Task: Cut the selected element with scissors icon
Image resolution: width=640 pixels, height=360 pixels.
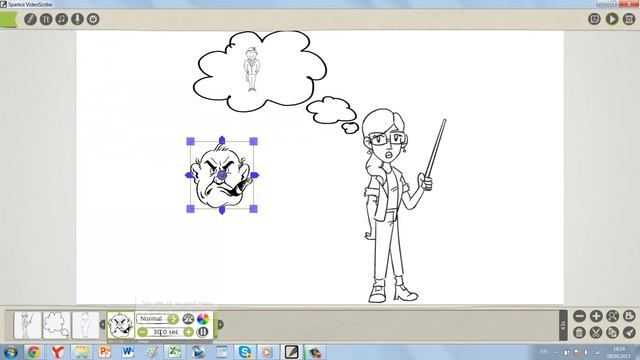Action: pyautogui.click(x=596, y=332)
